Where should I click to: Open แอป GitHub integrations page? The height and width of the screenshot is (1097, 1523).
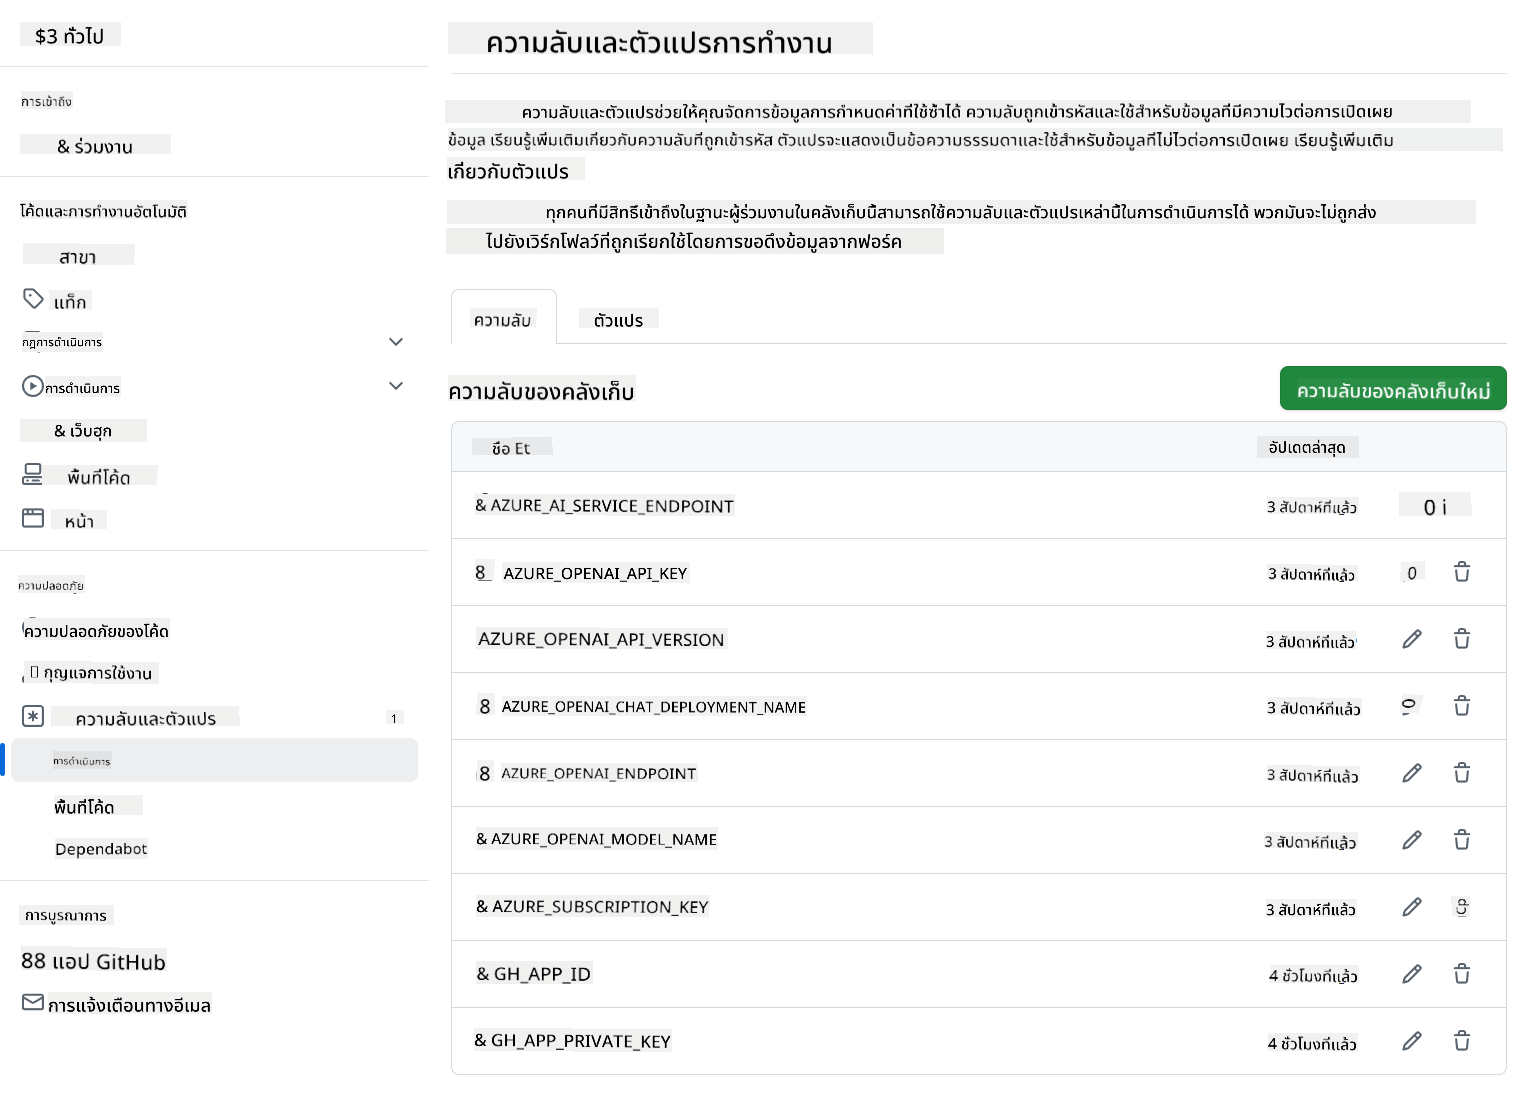(x=94, y=961)
